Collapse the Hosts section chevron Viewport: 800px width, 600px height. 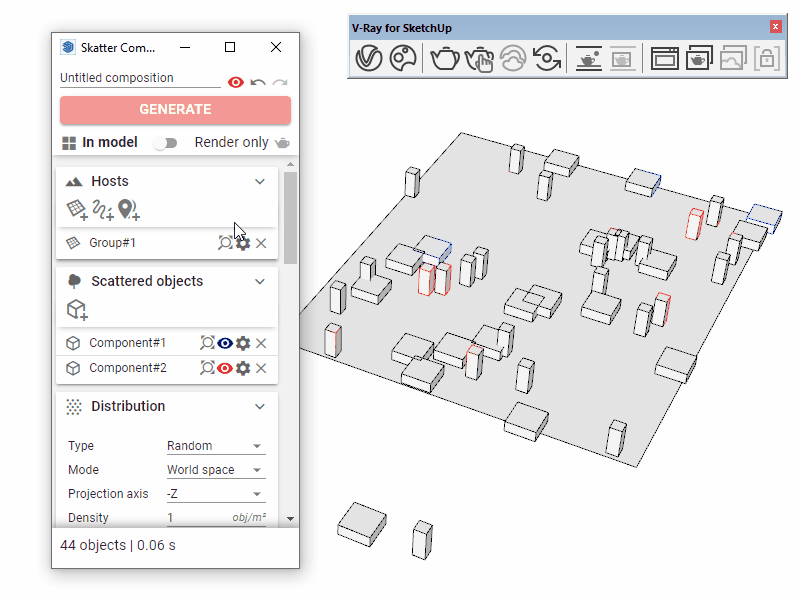point(260,181)
